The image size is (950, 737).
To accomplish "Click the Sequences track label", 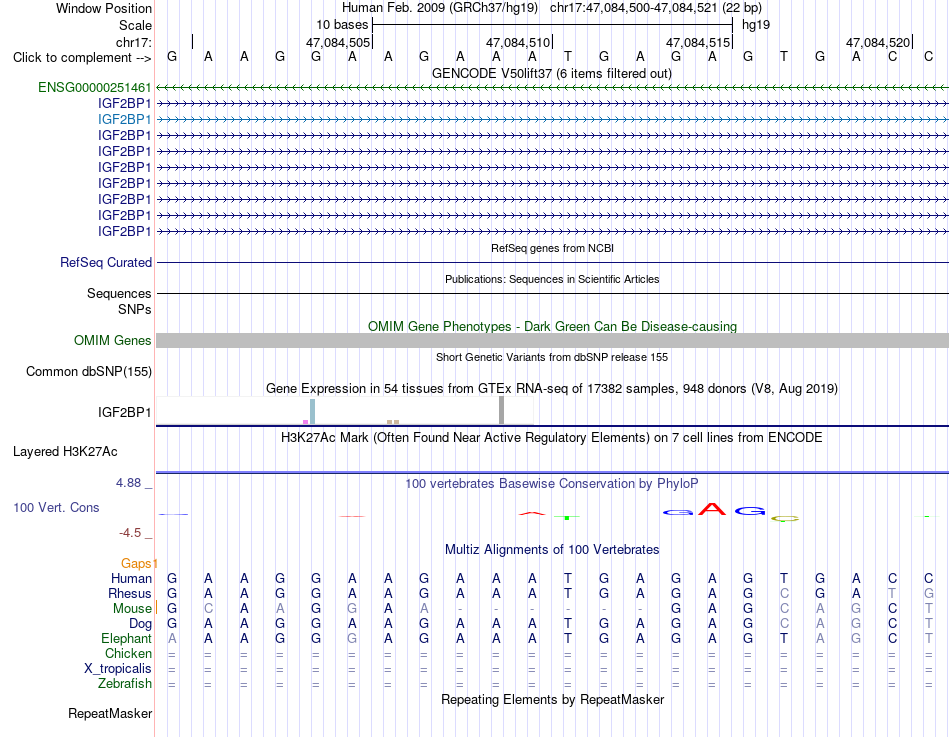I will 119,293.
